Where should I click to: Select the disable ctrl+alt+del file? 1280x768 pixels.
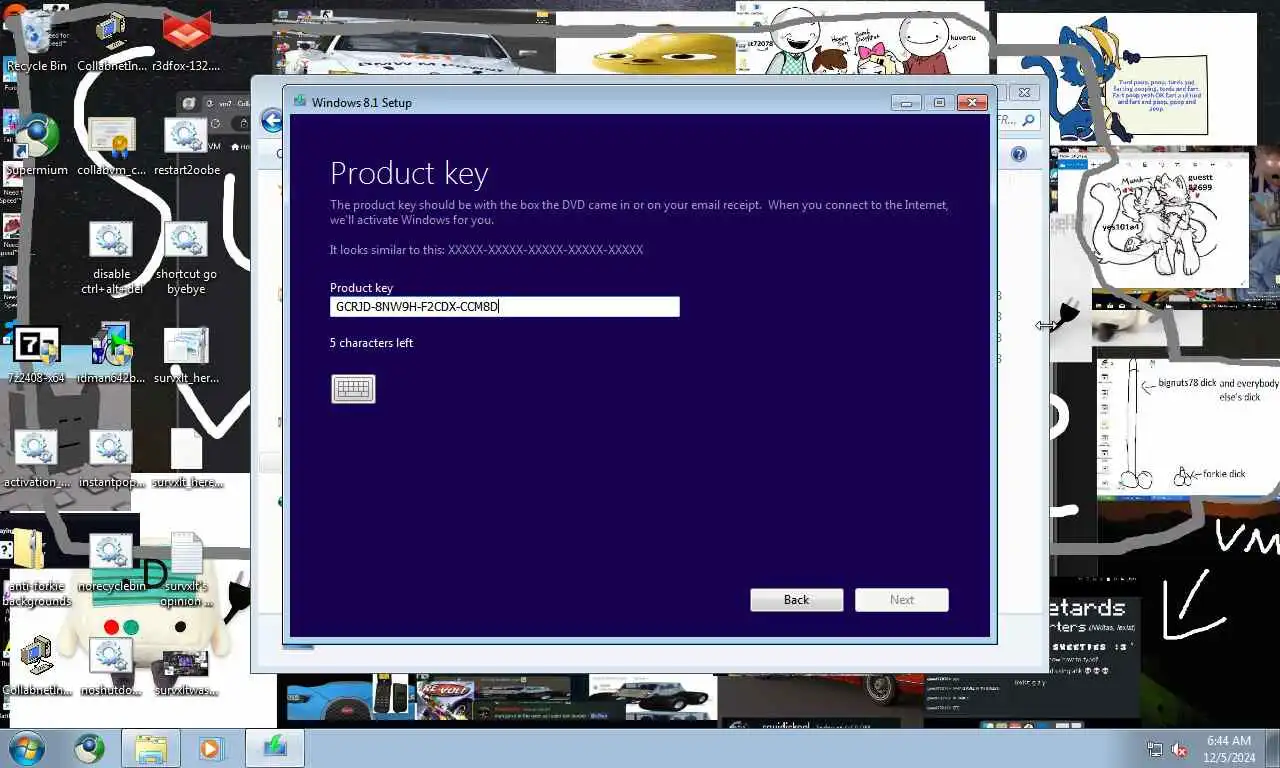pos(111,257)
